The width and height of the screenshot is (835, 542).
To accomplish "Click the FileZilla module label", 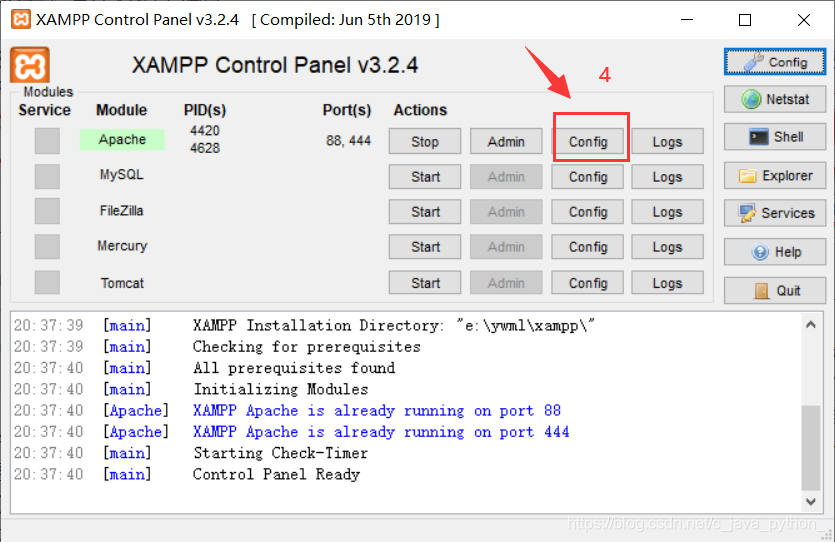I will pos(121,211).
